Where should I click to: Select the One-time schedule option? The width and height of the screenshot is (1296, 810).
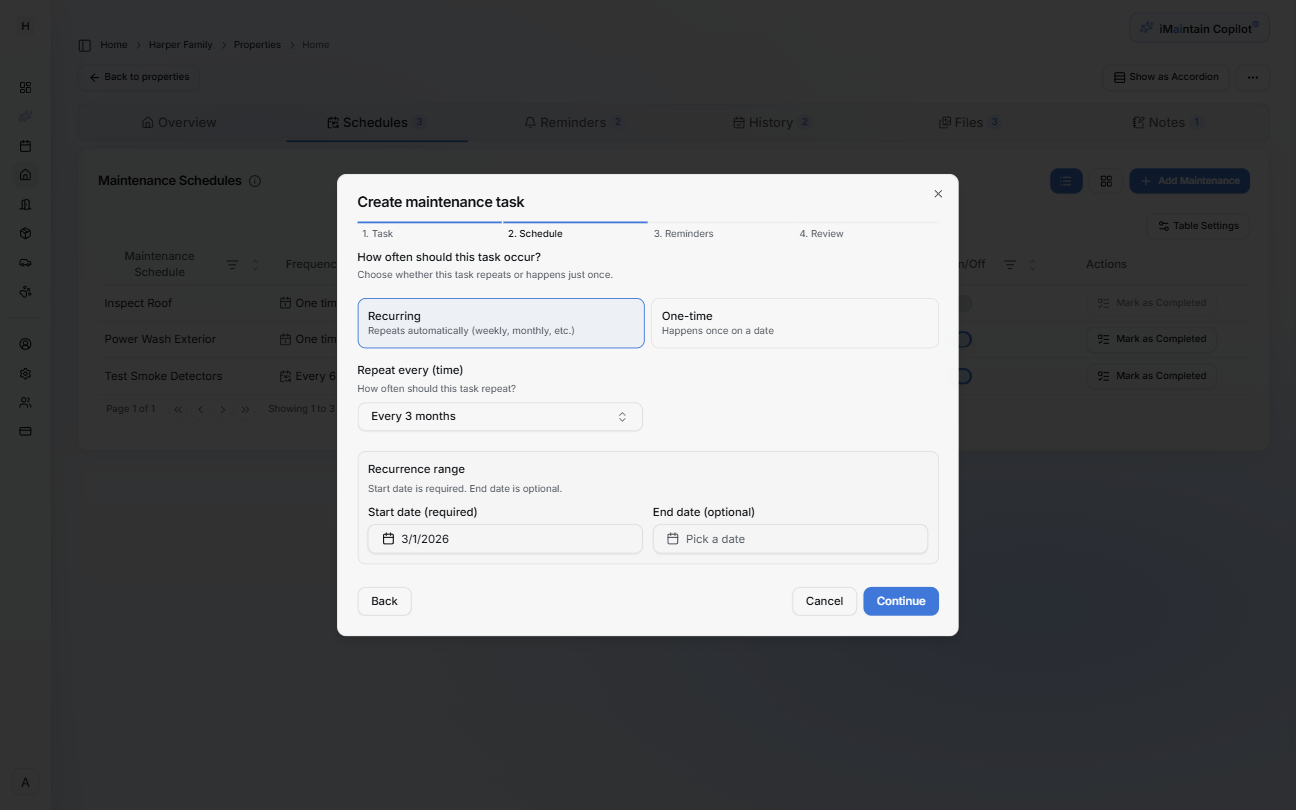click(x=795, y=322)
